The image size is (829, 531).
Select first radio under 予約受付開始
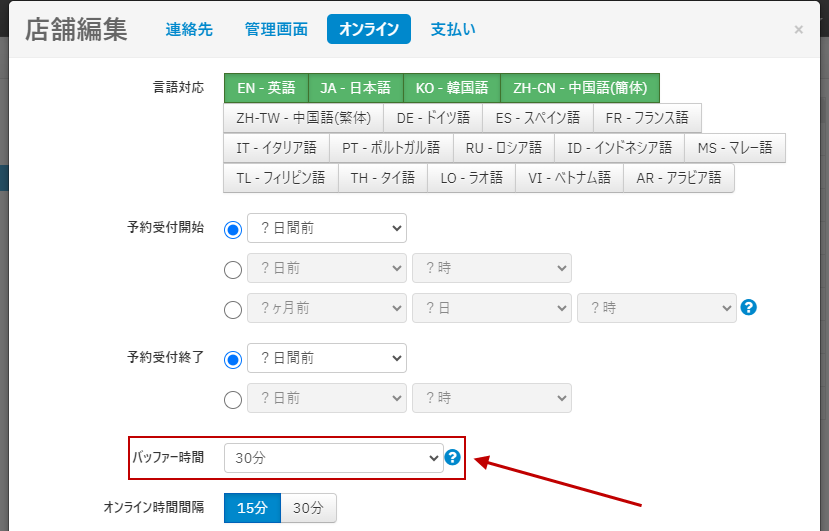point(233,229)
